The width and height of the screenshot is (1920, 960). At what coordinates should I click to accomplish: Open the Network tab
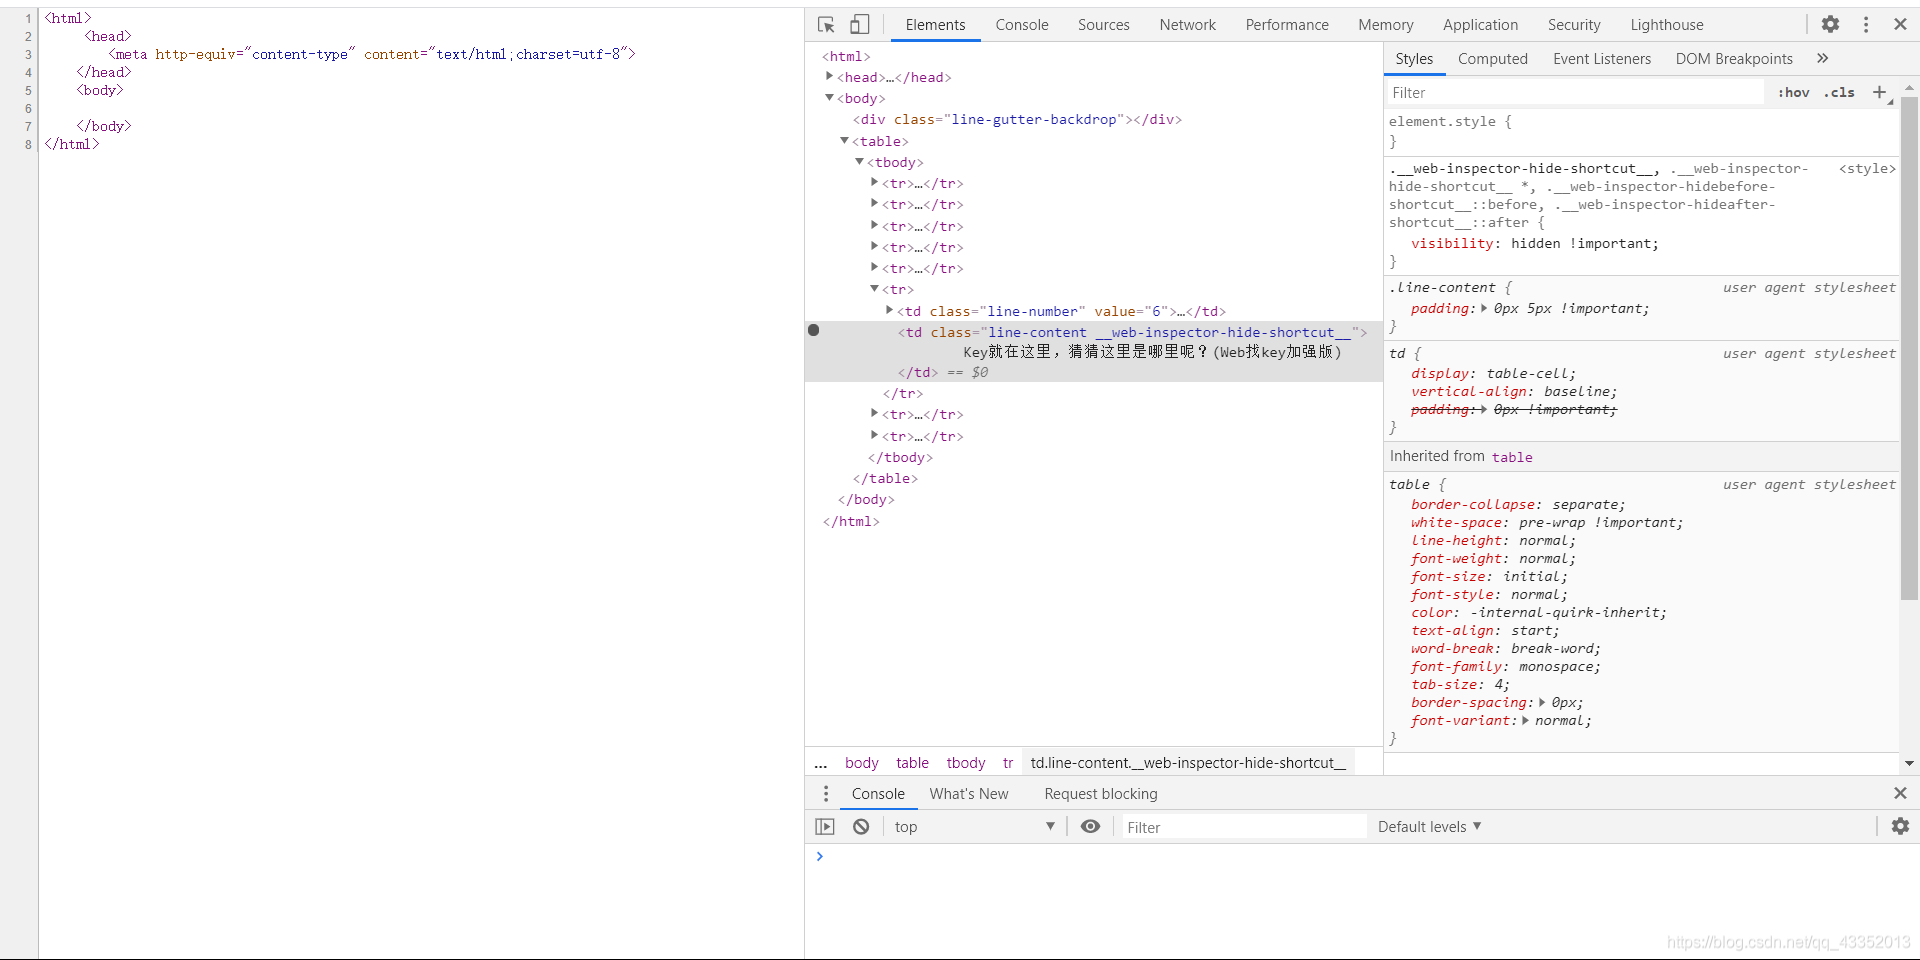coord(1188,25)
